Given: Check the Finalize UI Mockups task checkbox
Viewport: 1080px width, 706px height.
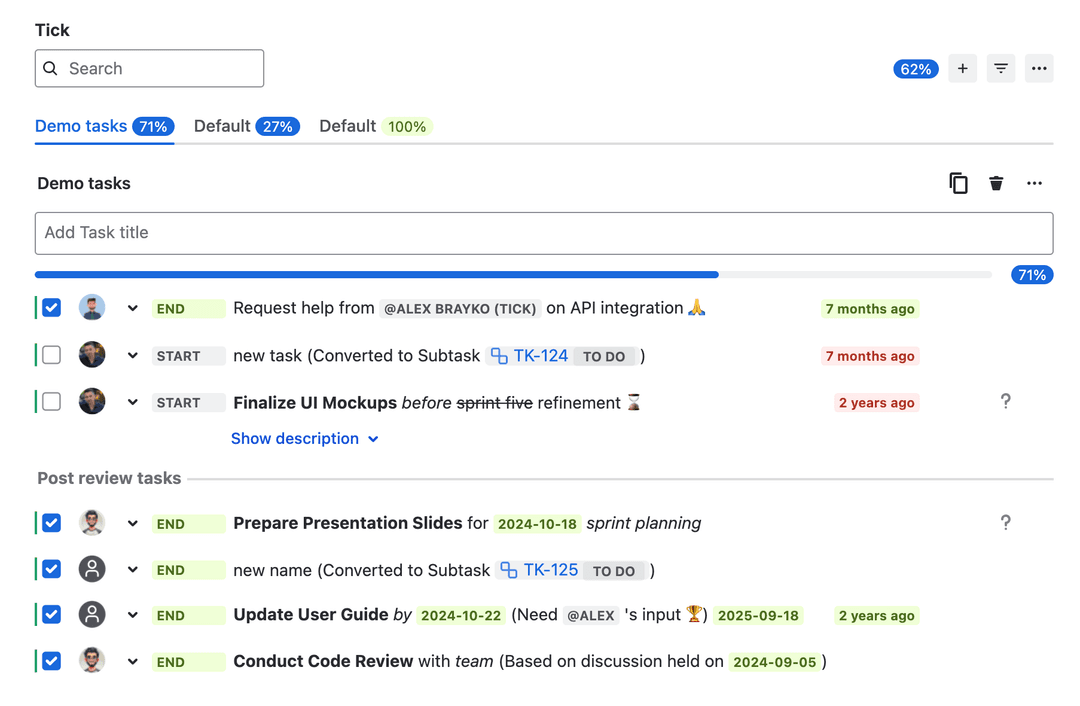Looking at the screenshot, I should pos(52,402).
